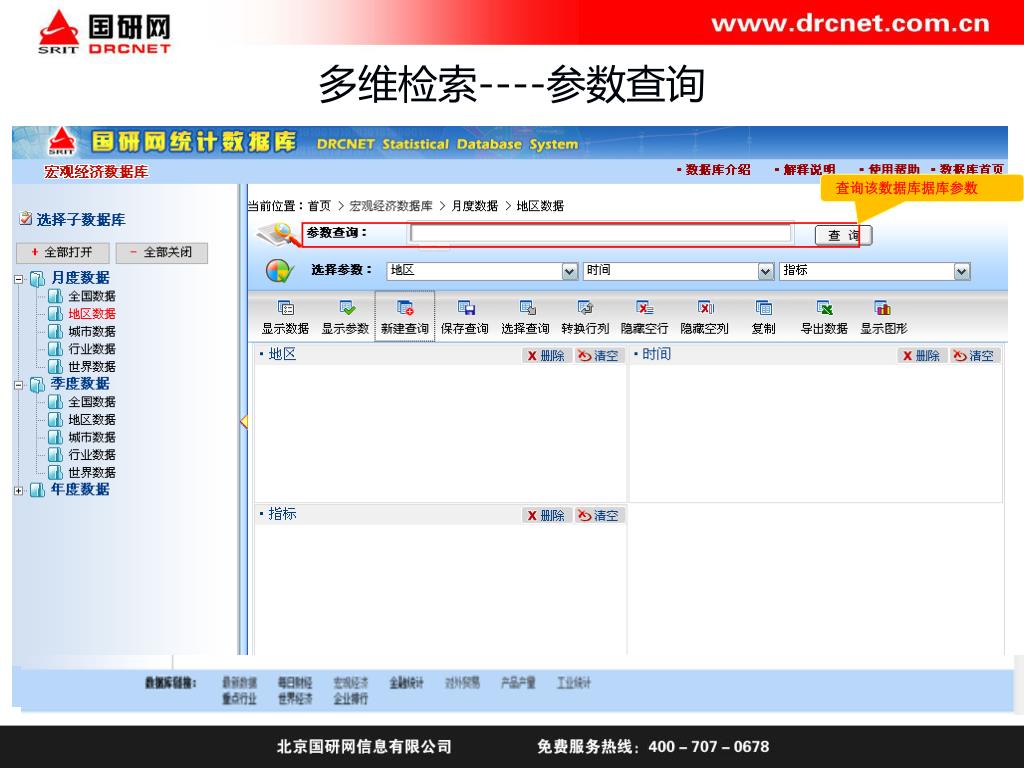The height and width of the screenshot is (768, 1024).
Task: Select 全国数据 under 月度数据
Action: [x=91, y=296]
